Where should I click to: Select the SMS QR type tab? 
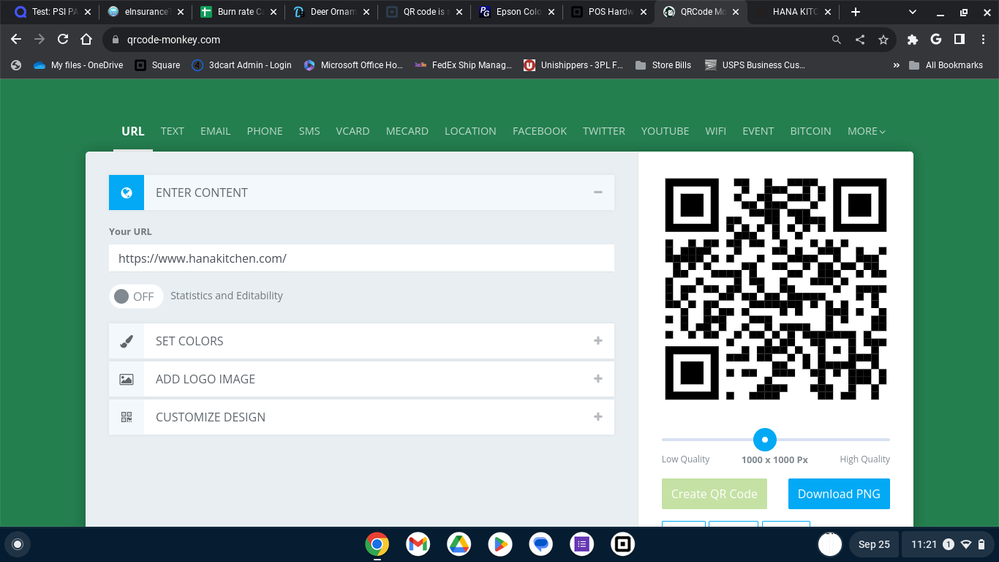pyautogui.click(x=309, y=131)
